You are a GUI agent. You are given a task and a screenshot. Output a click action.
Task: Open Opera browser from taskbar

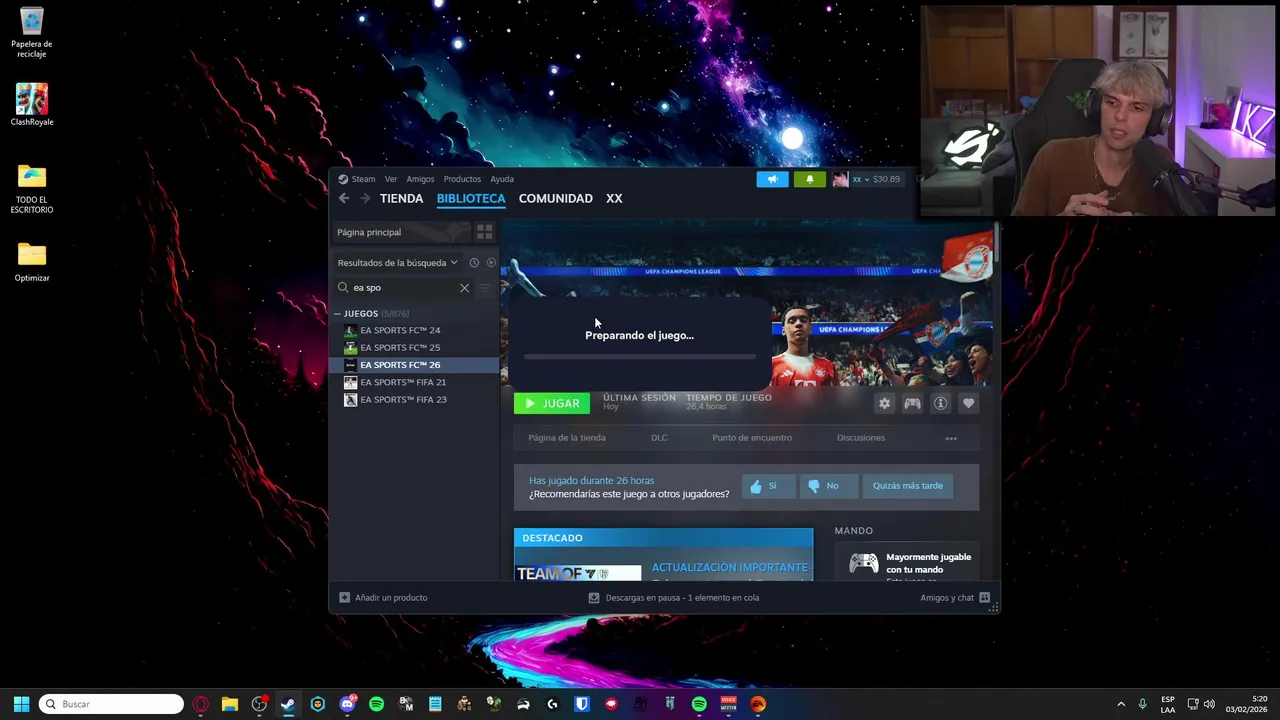coord(201,704)
